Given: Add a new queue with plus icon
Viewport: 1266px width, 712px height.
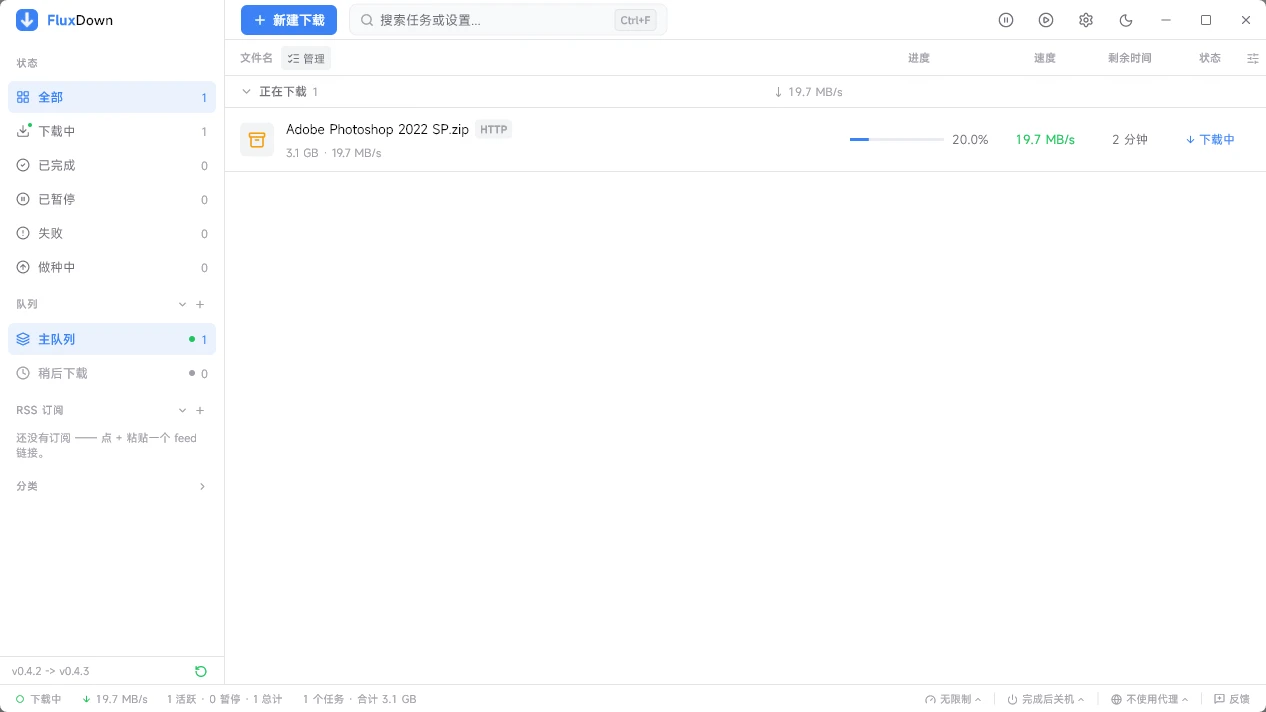Looking at the screenshot, I should click(x=200, y=304).
